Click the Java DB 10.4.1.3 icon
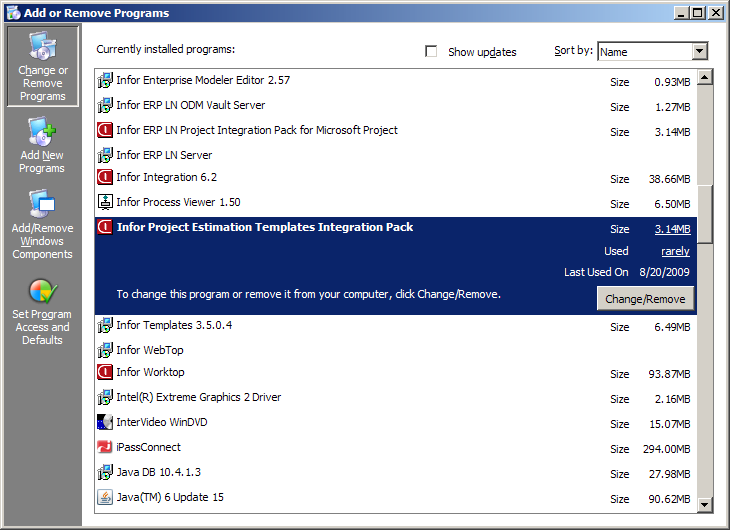The image size is (730, 530). (105, 473)
